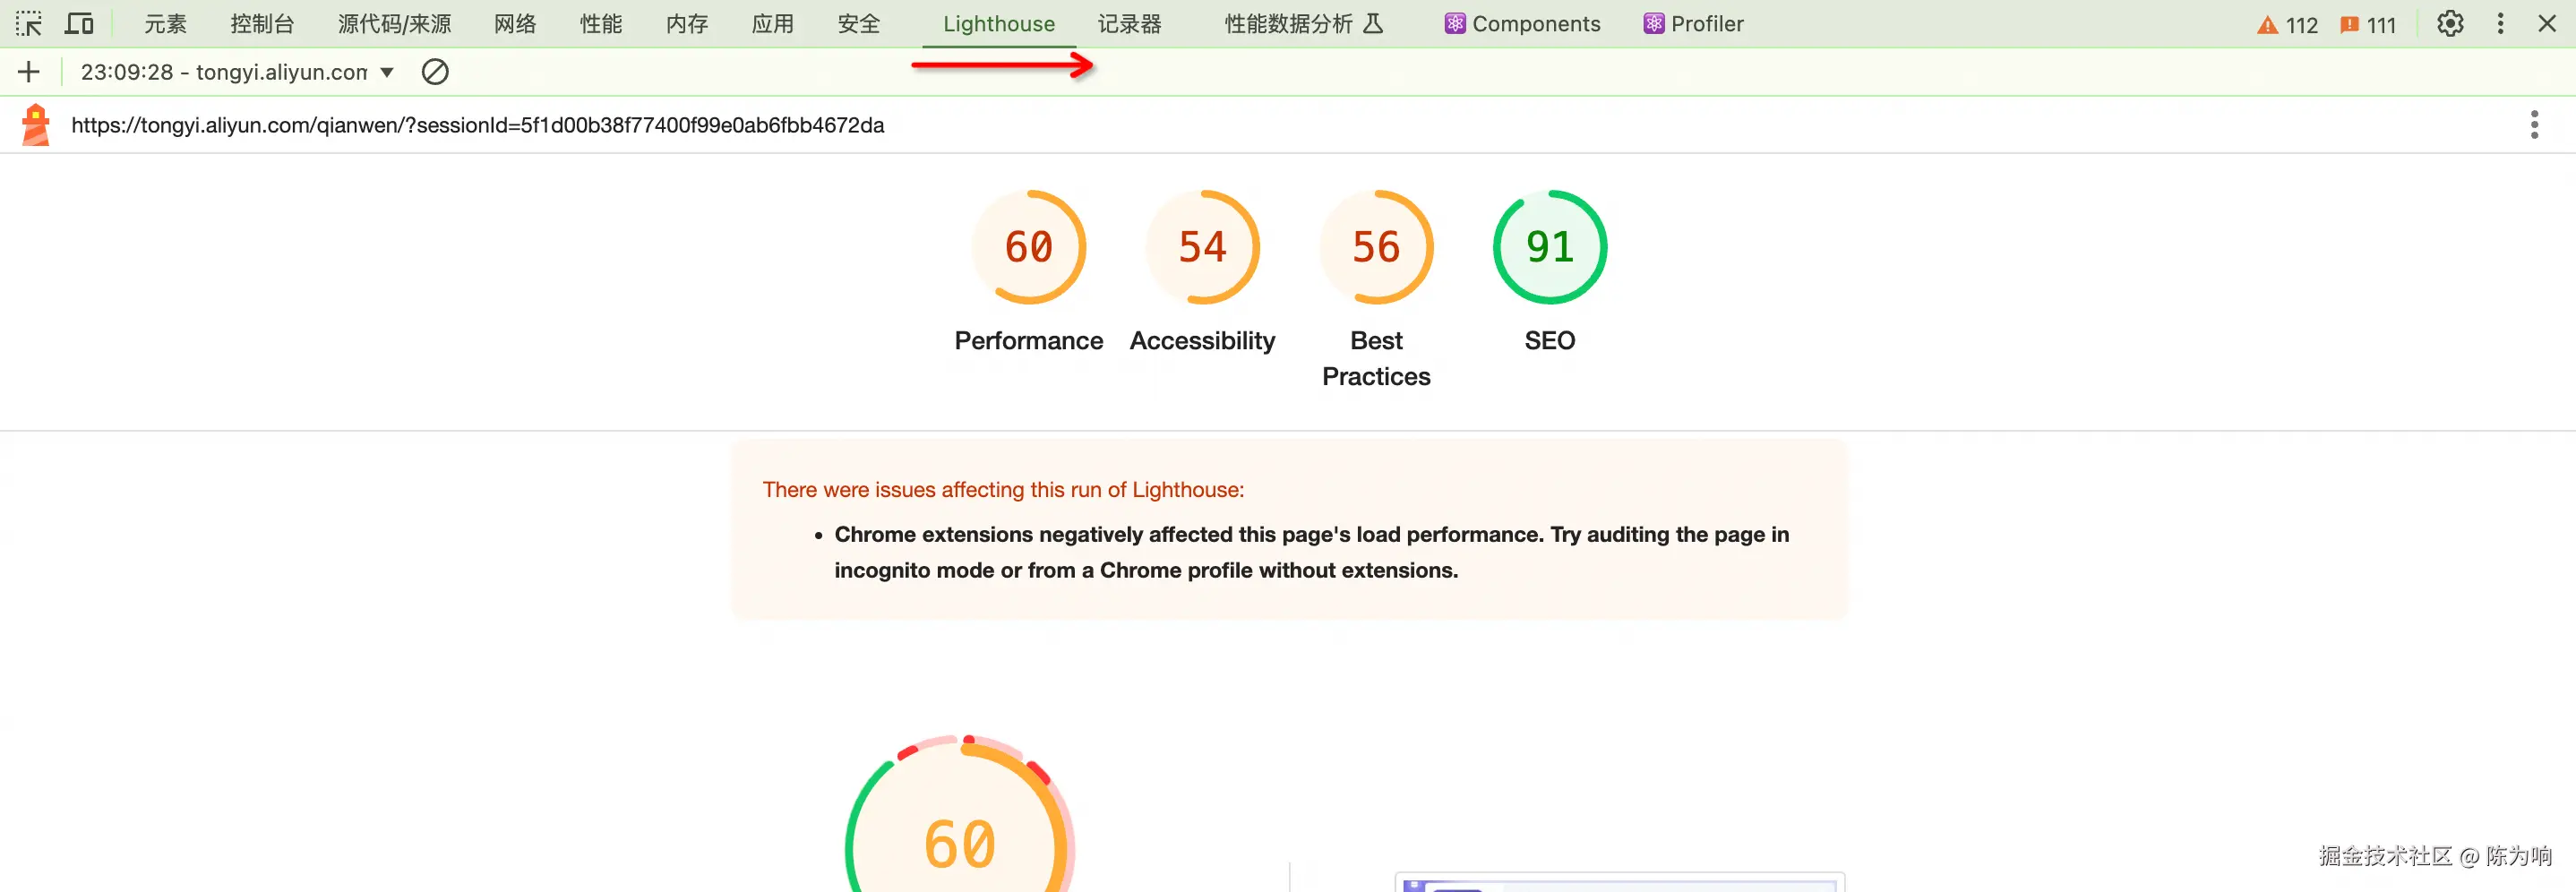Activate the inspect element picker icon
This screenshot has height=892, width=2576.
click(29, 23)
